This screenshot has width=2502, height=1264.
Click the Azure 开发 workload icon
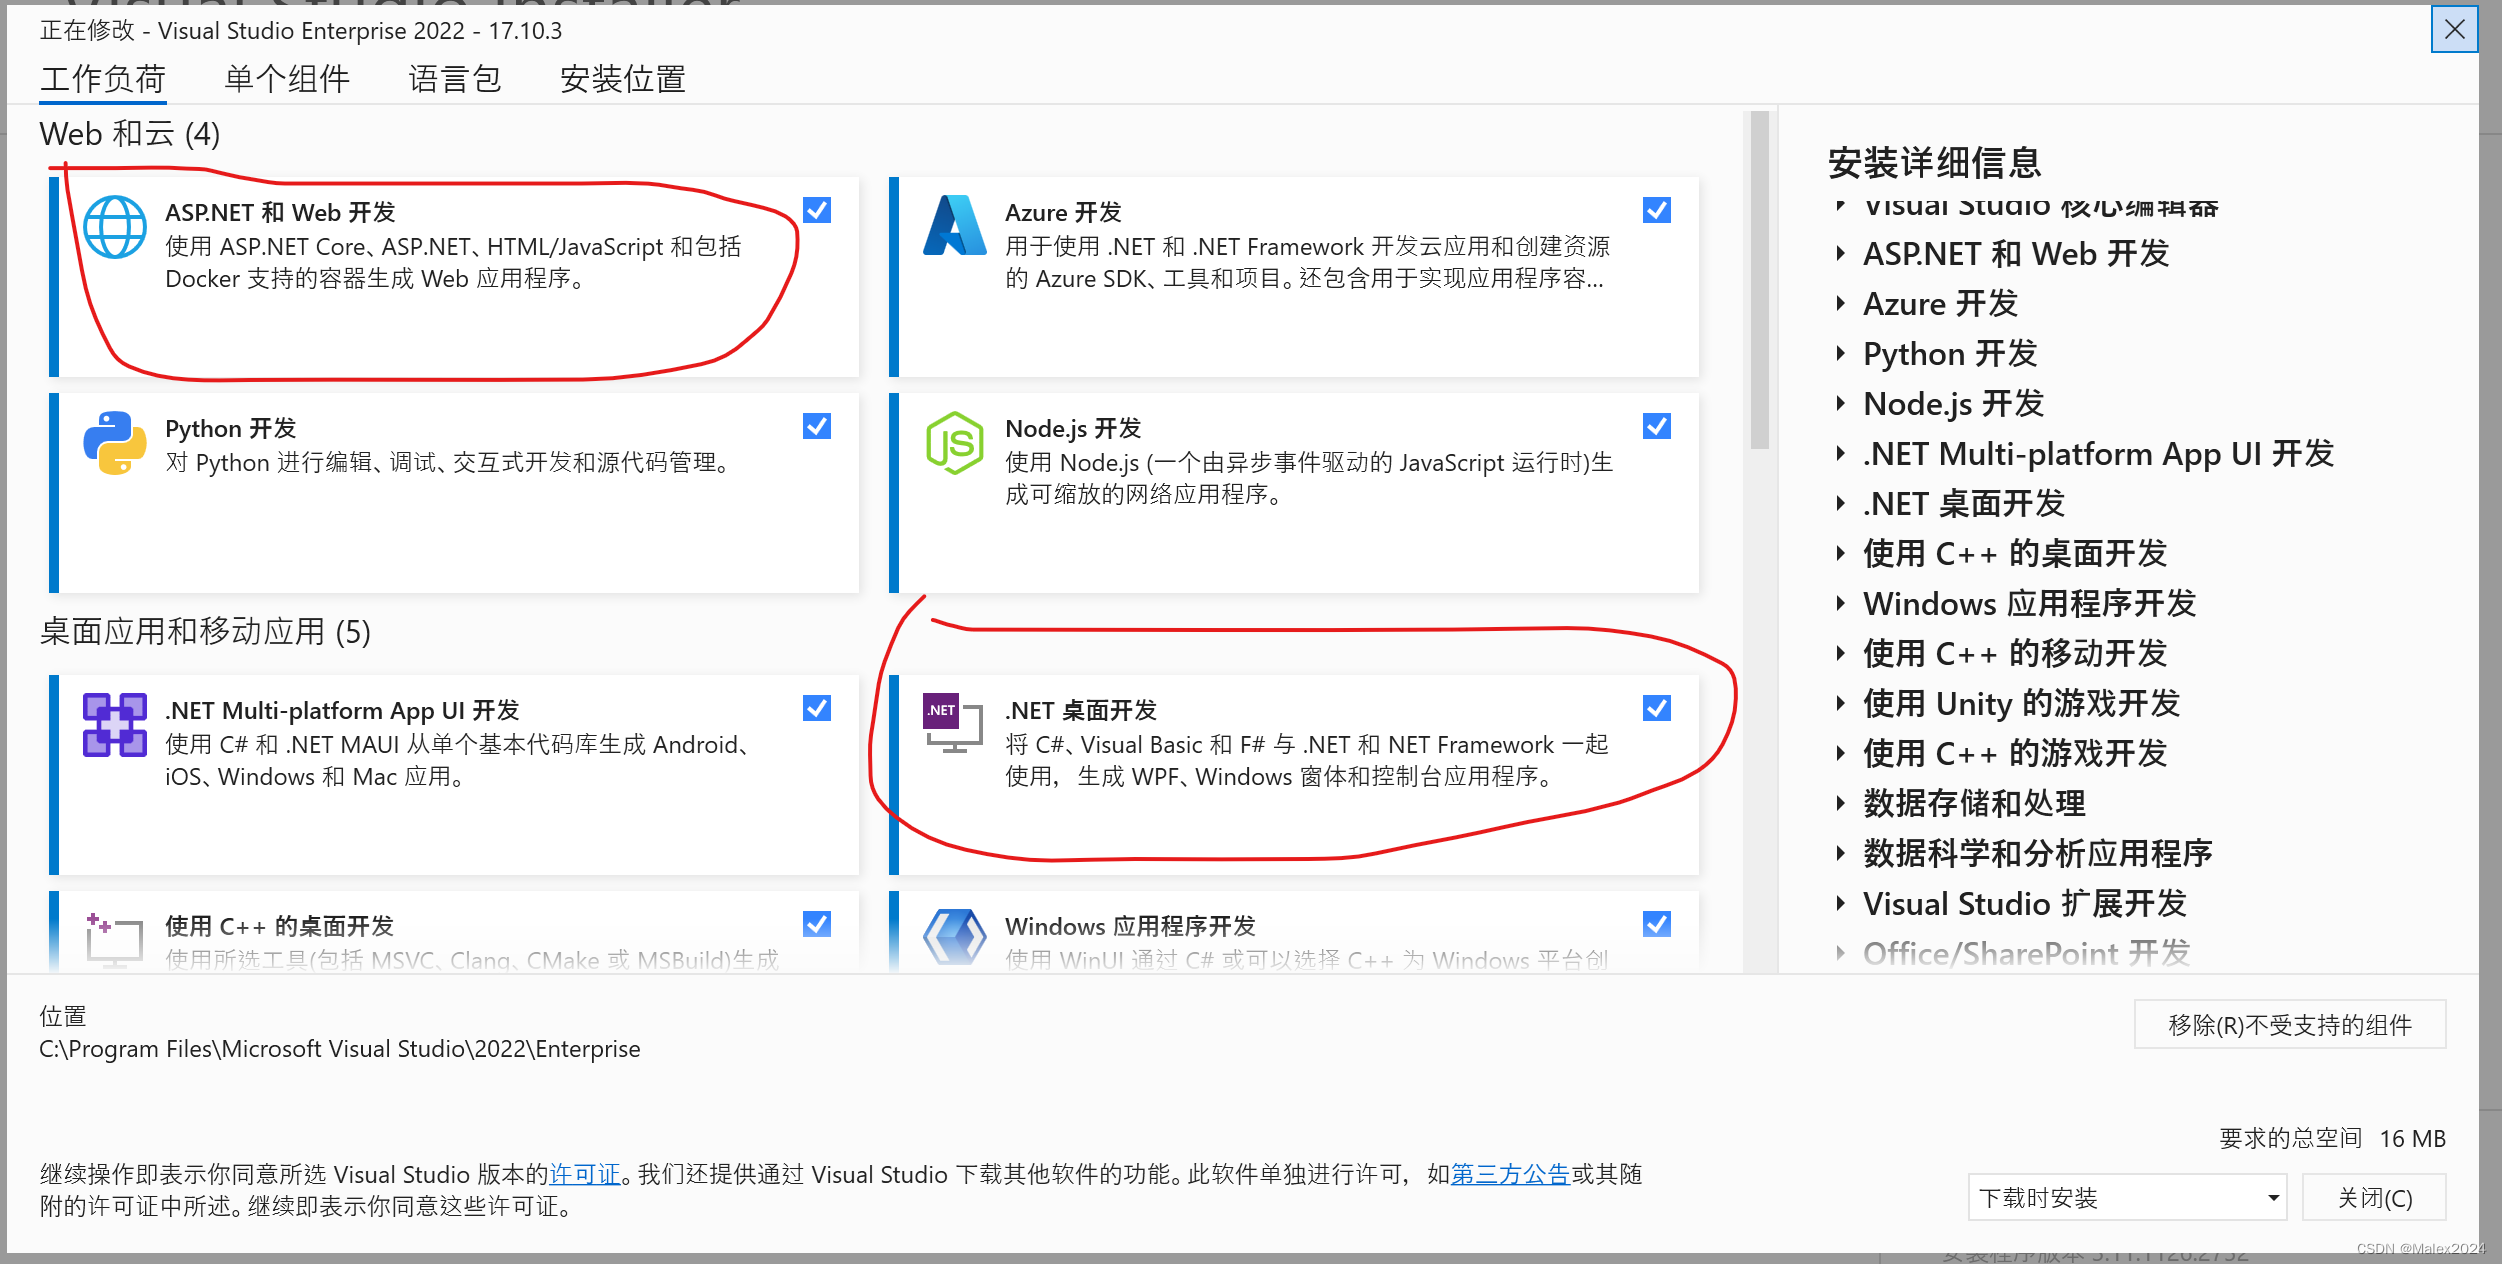955,225
